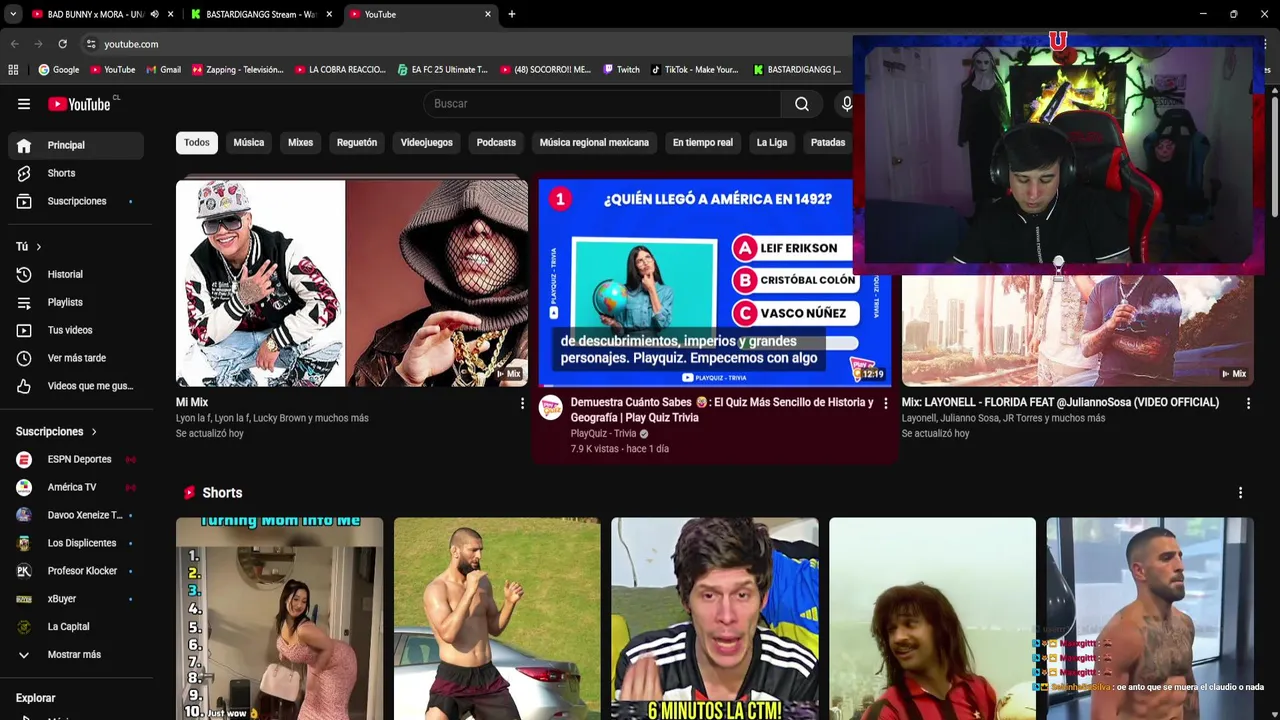Open Suscripciones in the sidebar
The width and height of the screenshot is (1280, 720).
click(76, 201)
